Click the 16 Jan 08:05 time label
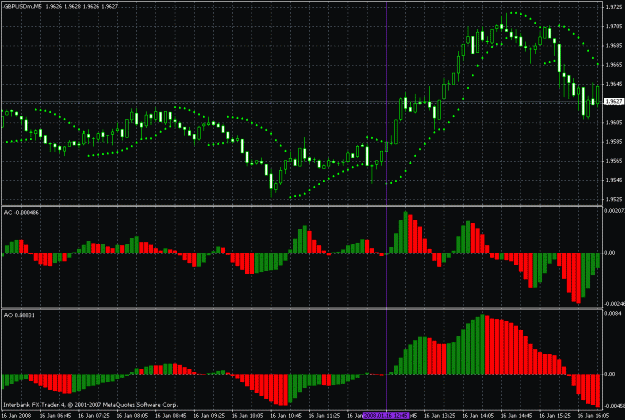The height and width of the screenshot is (420, 625). click(x=132, y=416)
